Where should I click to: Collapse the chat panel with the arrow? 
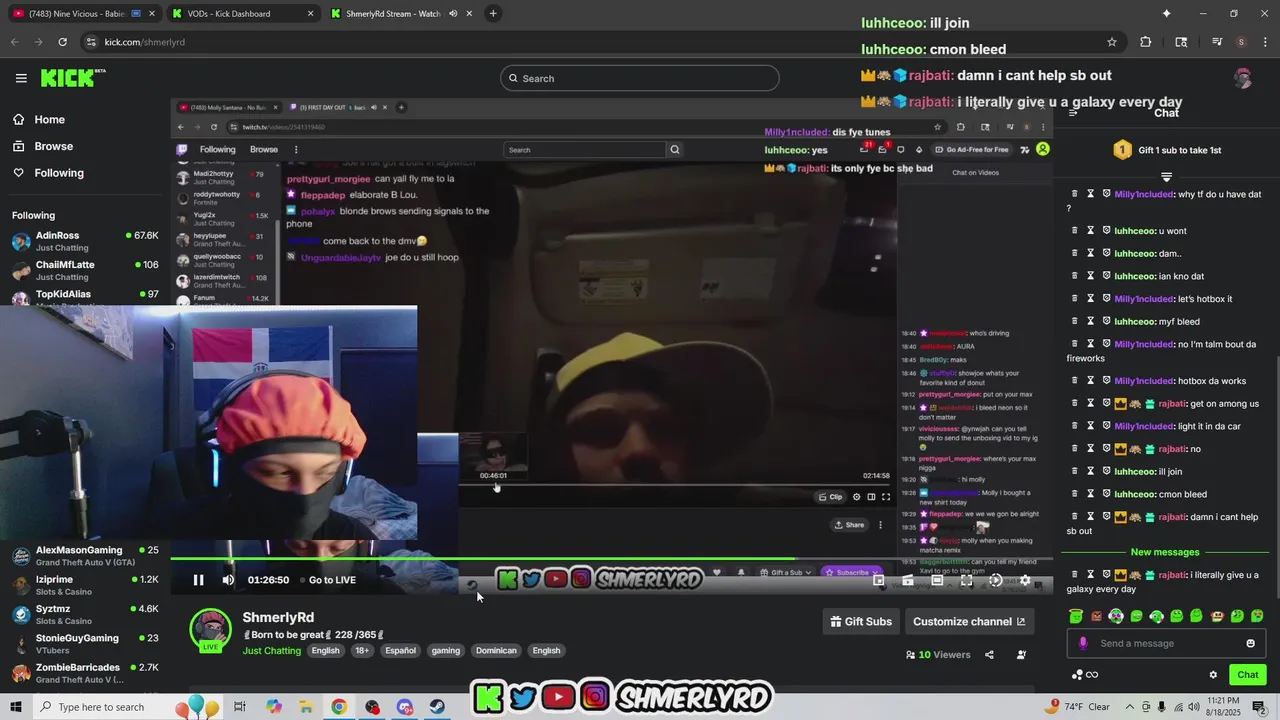pyautogui.click(x=1072, y=113)
